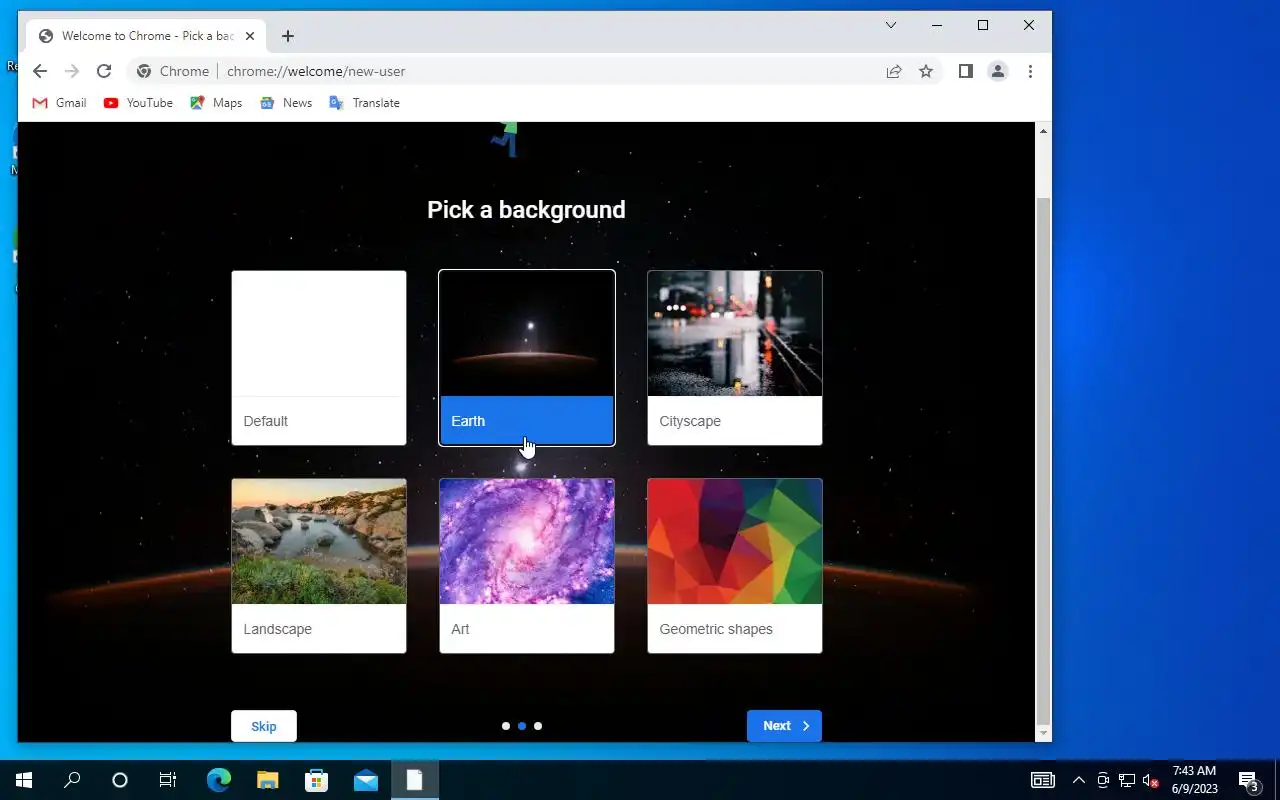This screenshot has height=800, width=1280.
Task: Expand the tab search chevron
Action: 891,25
